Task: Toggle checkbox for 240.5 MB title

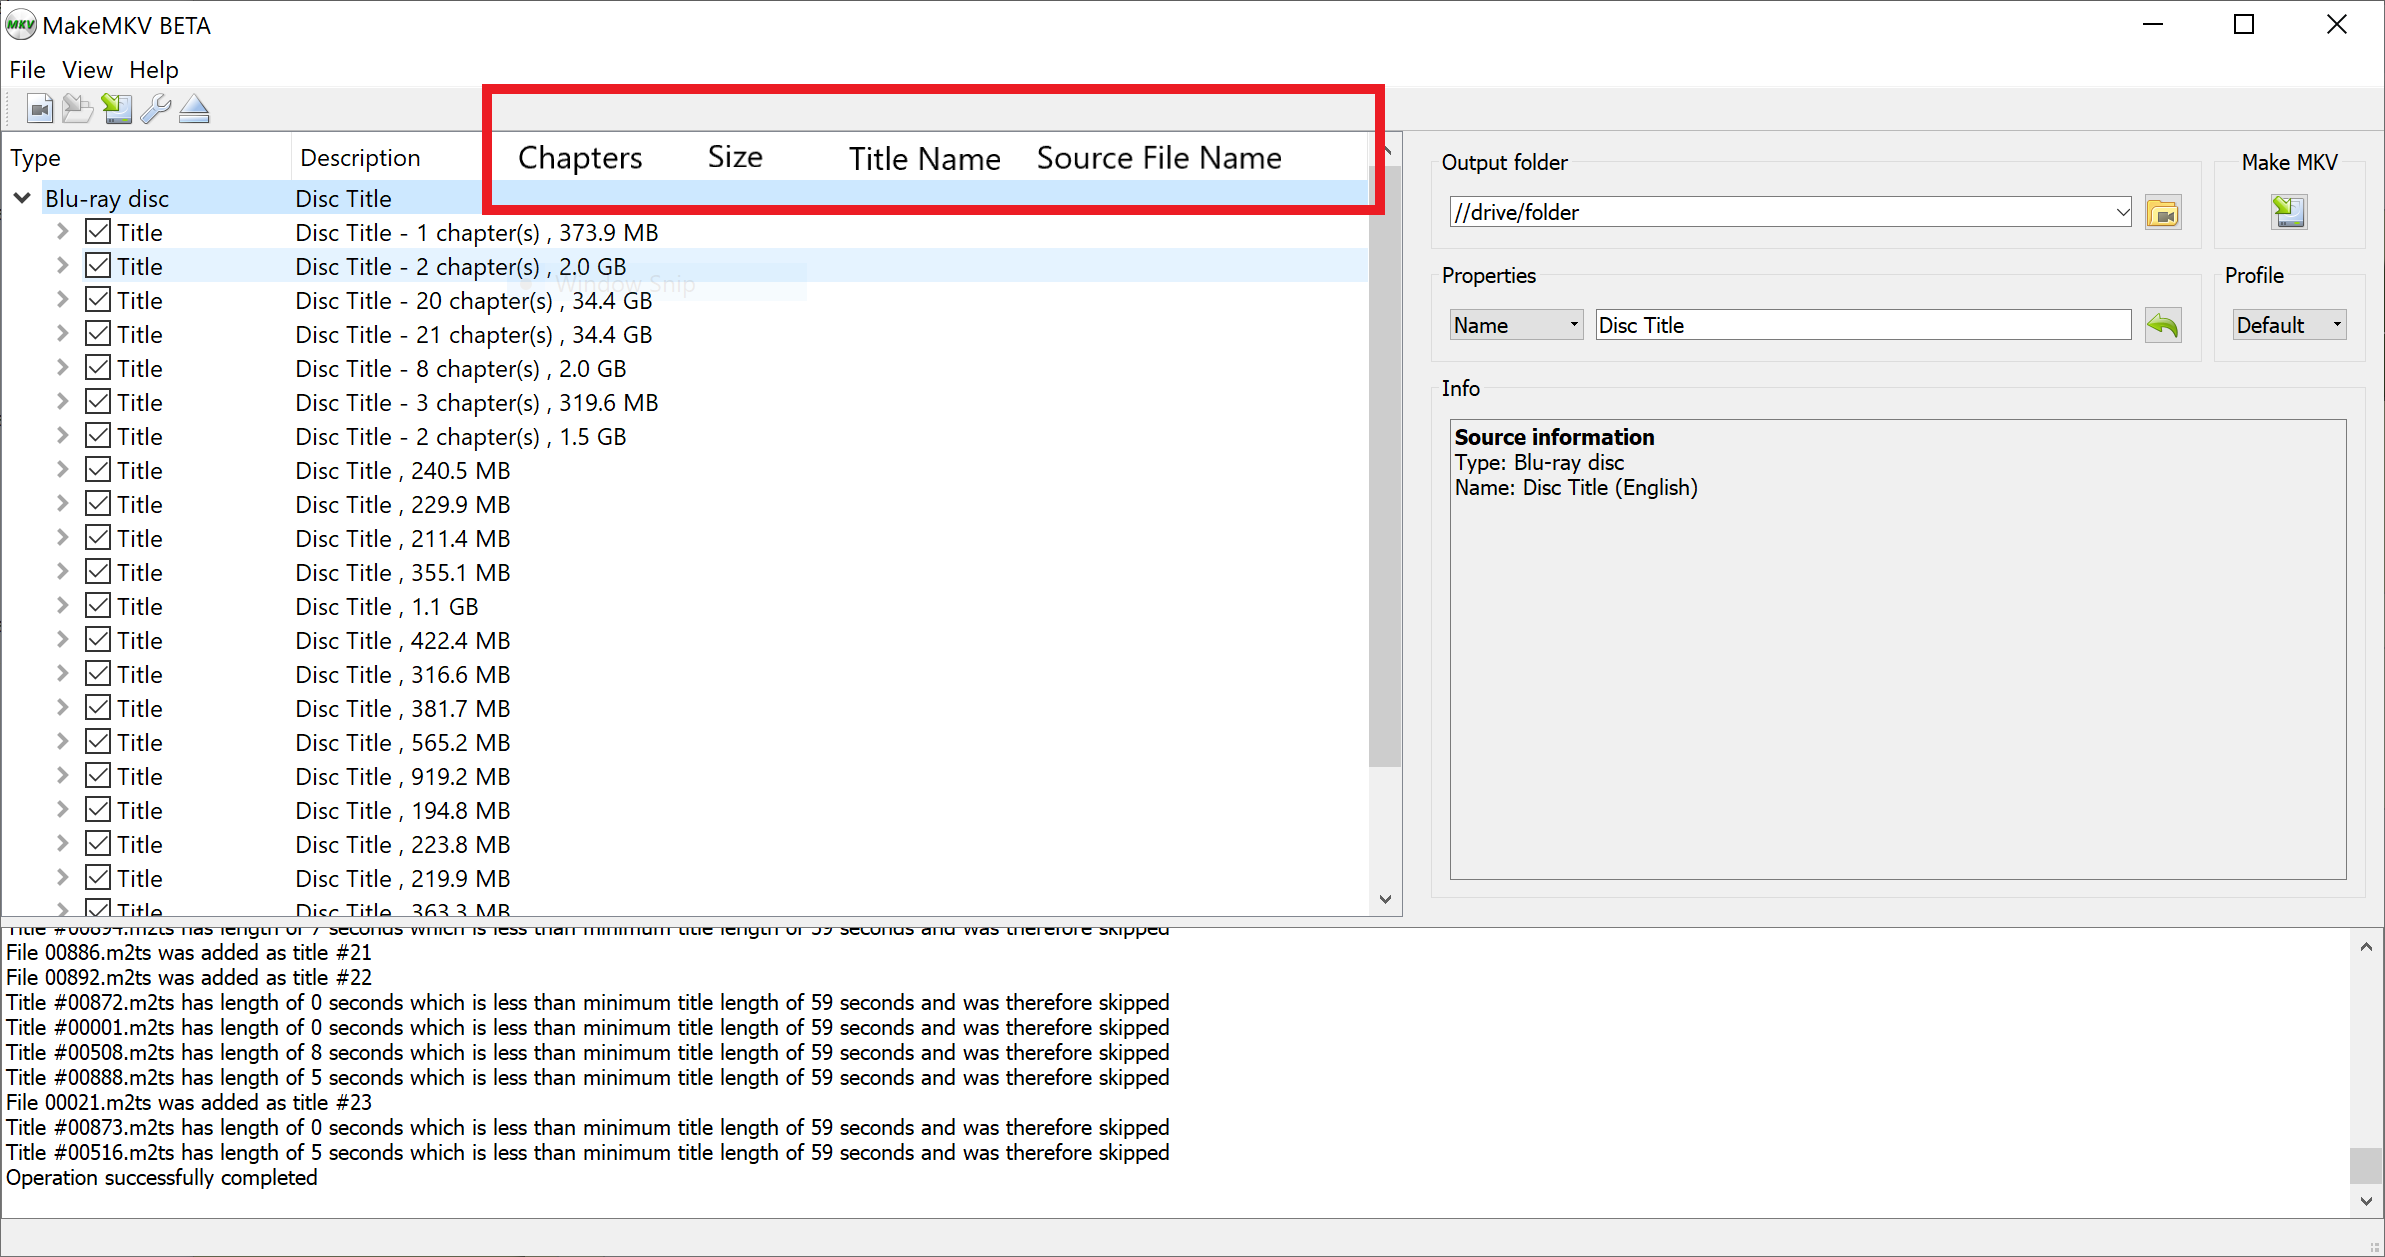Action: 98,470
